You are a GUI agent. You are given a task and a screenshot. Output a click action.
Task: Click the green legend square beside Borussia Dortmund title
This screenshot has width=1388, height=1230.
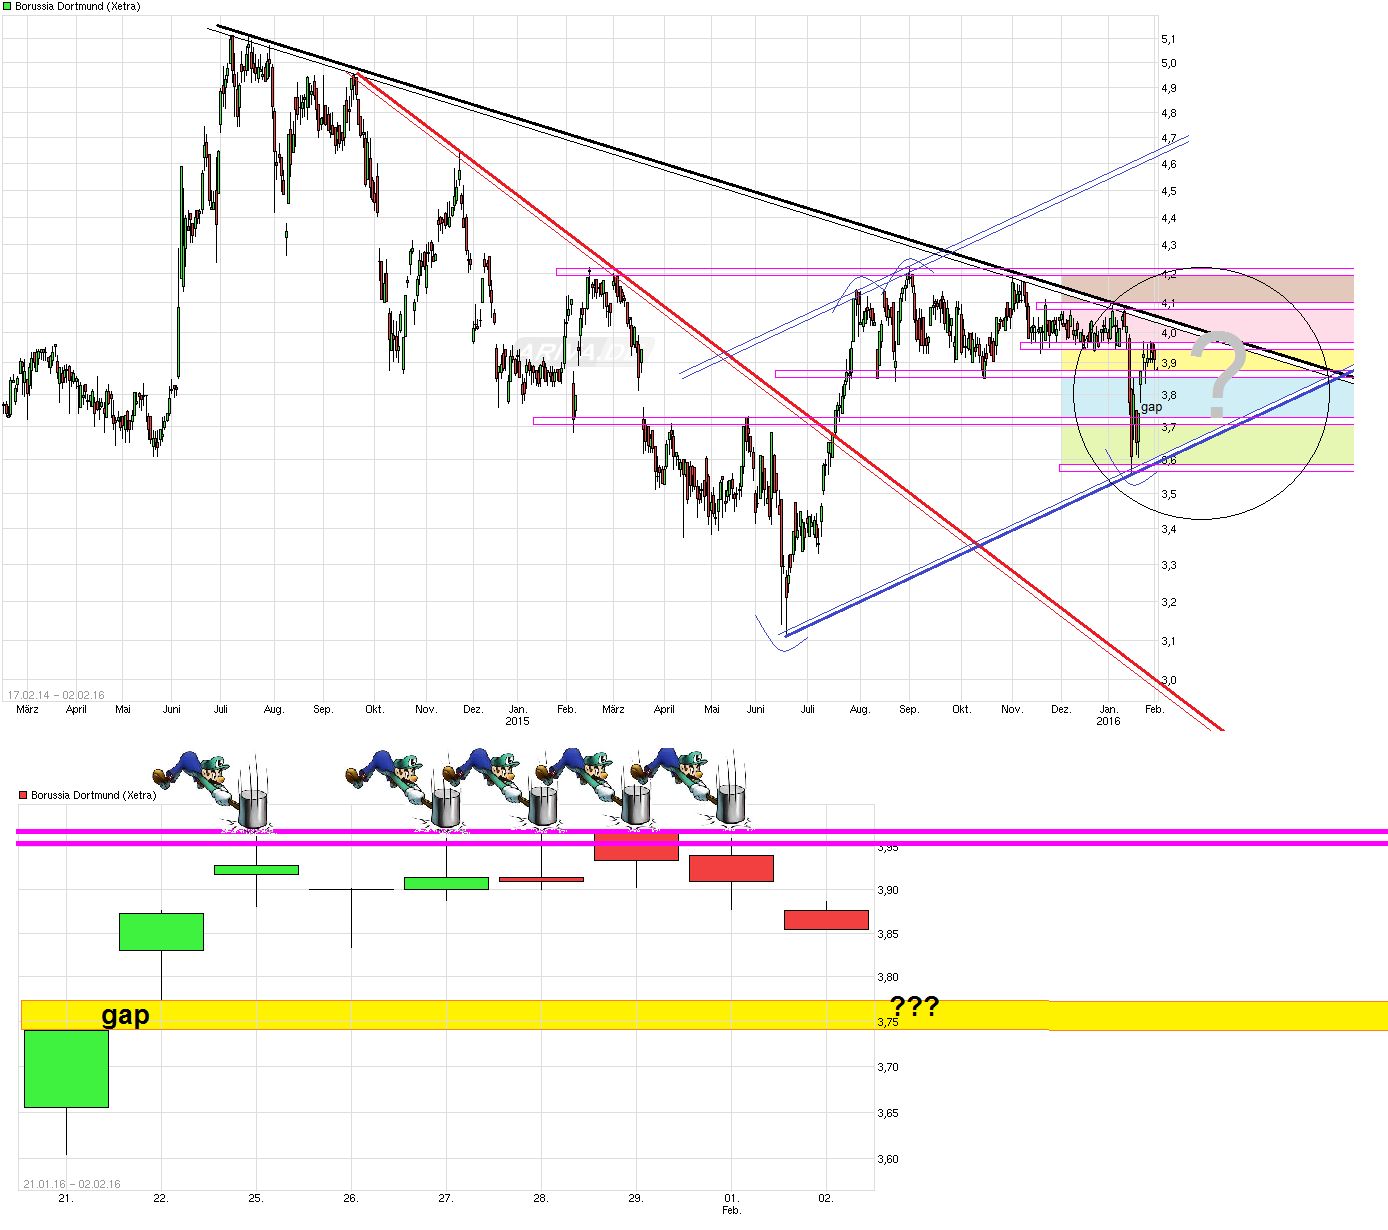[x=7, y=6]
